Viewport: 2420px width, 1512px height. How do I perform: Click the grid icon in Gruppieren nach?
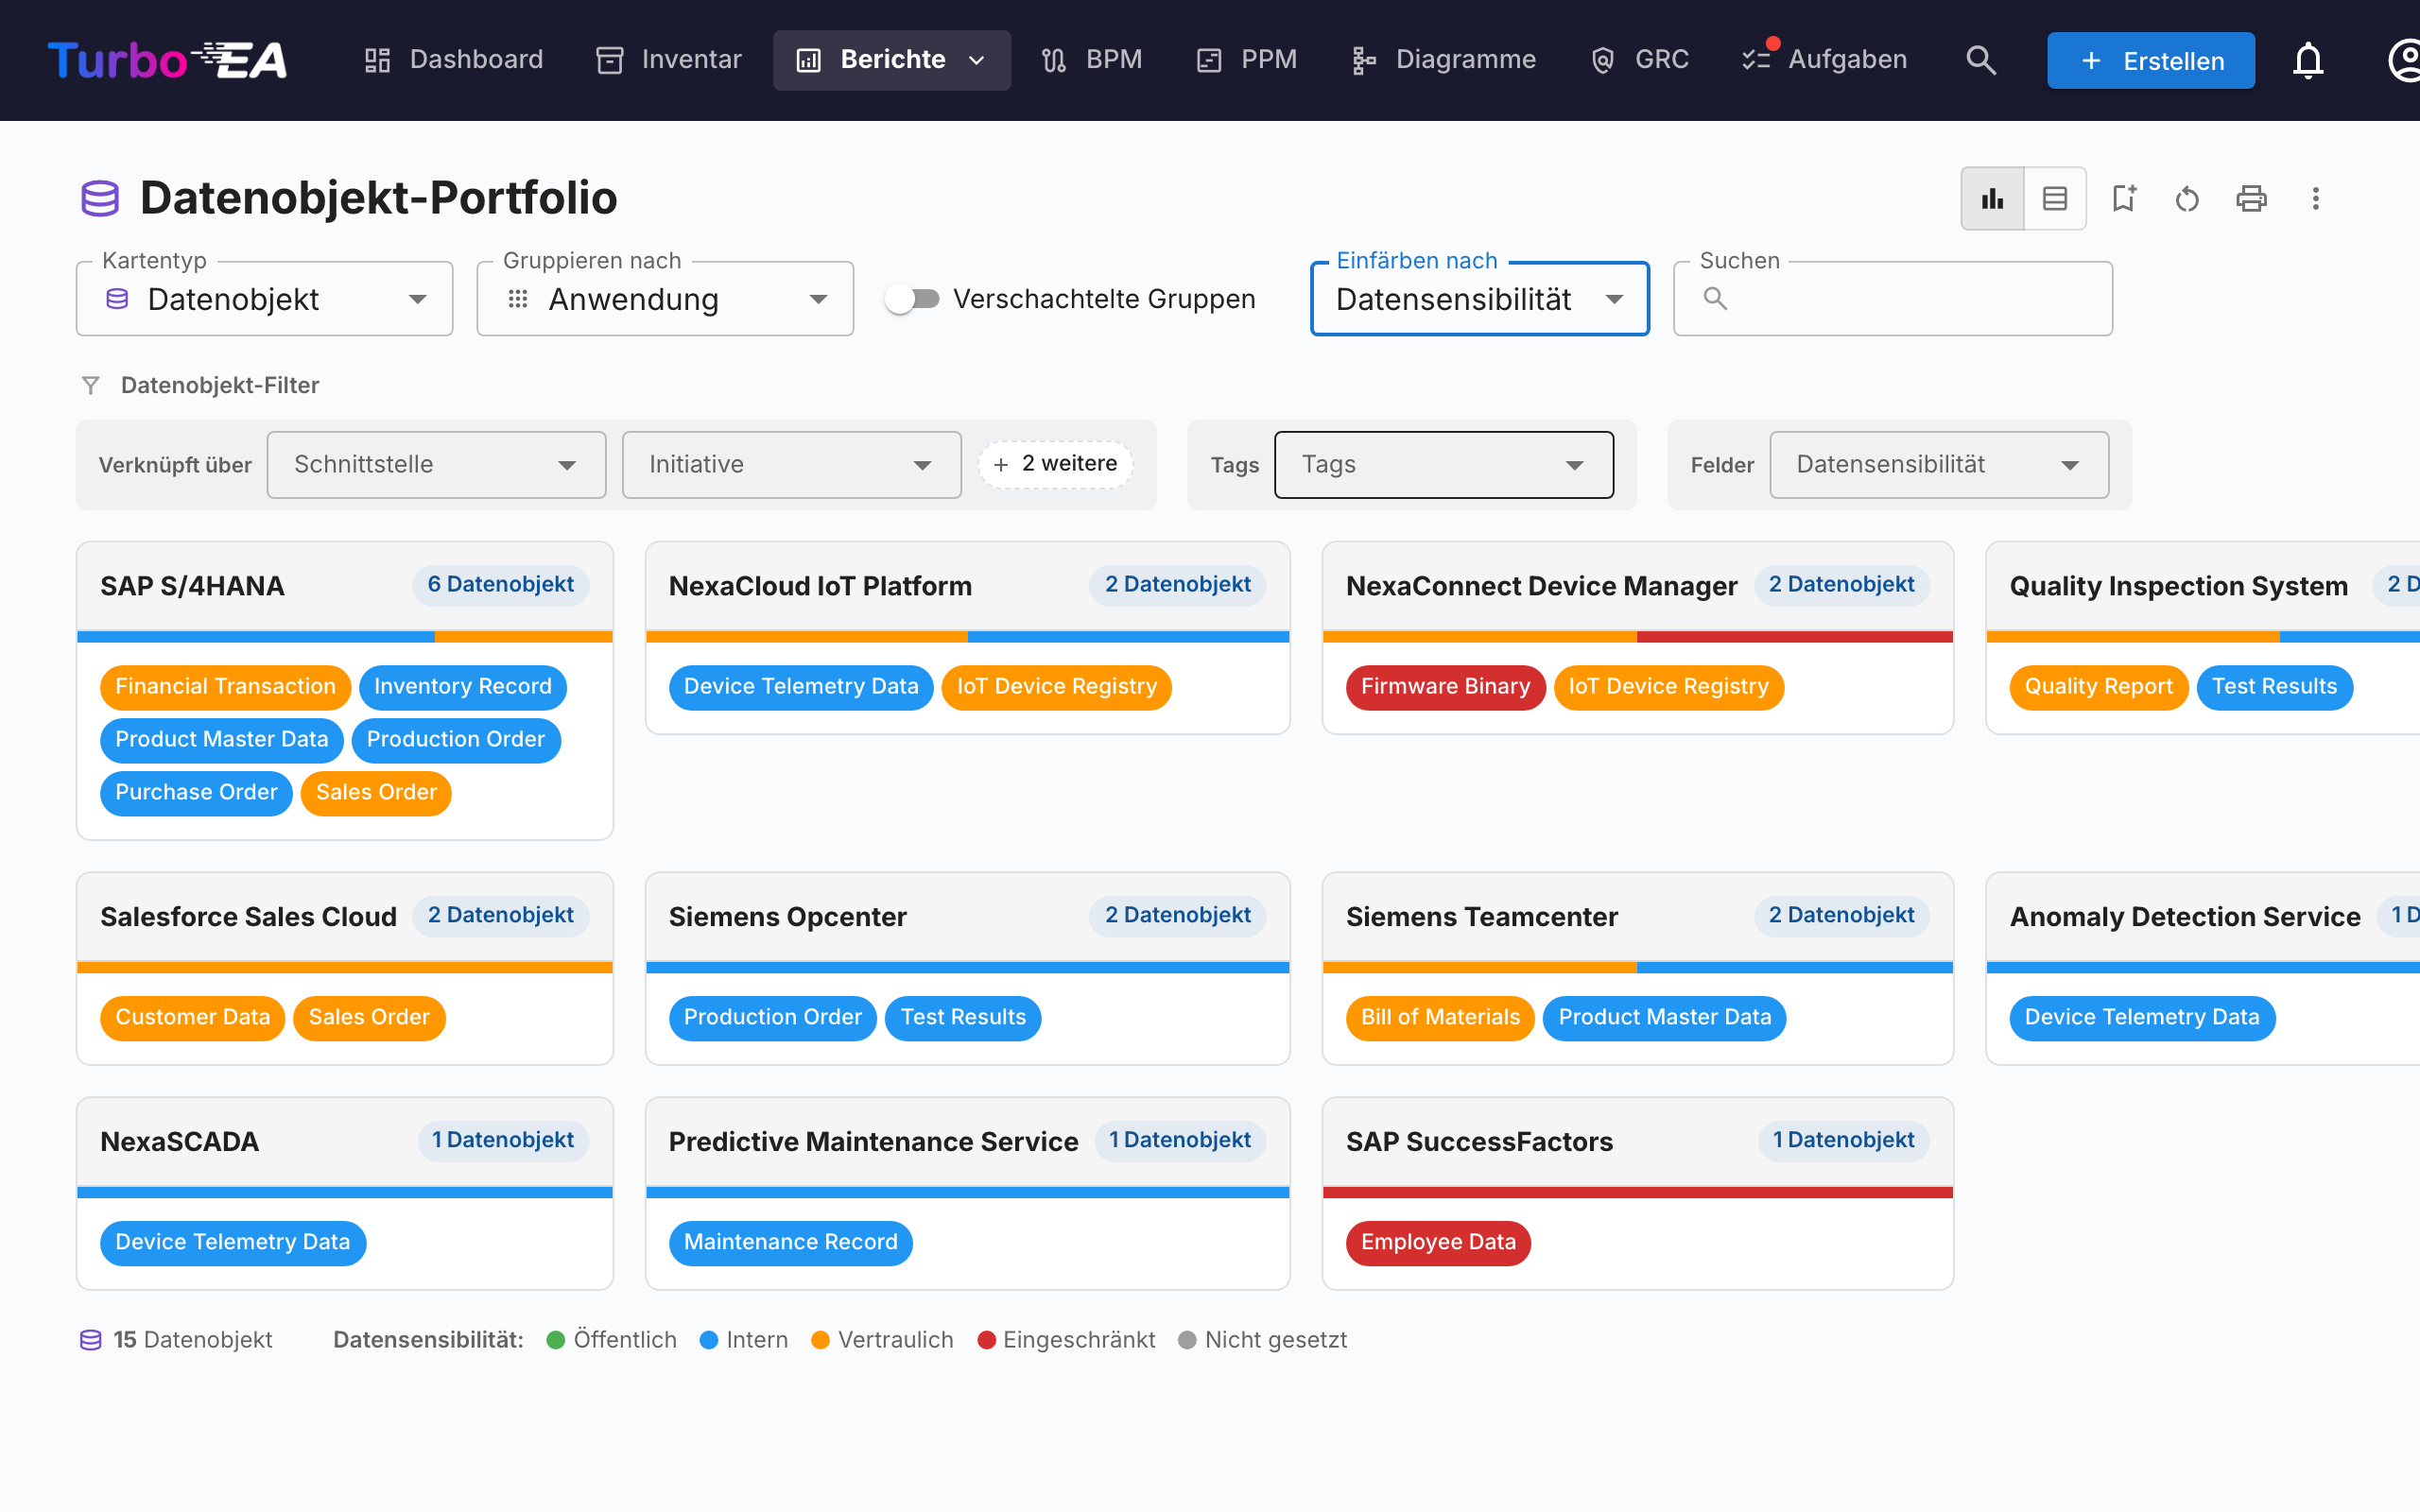[517, 299]
